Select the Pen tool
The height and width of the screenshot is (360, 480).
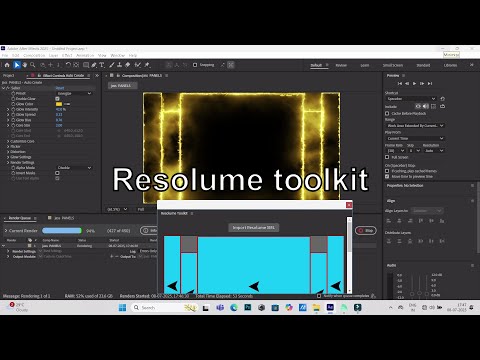[94, 65]
